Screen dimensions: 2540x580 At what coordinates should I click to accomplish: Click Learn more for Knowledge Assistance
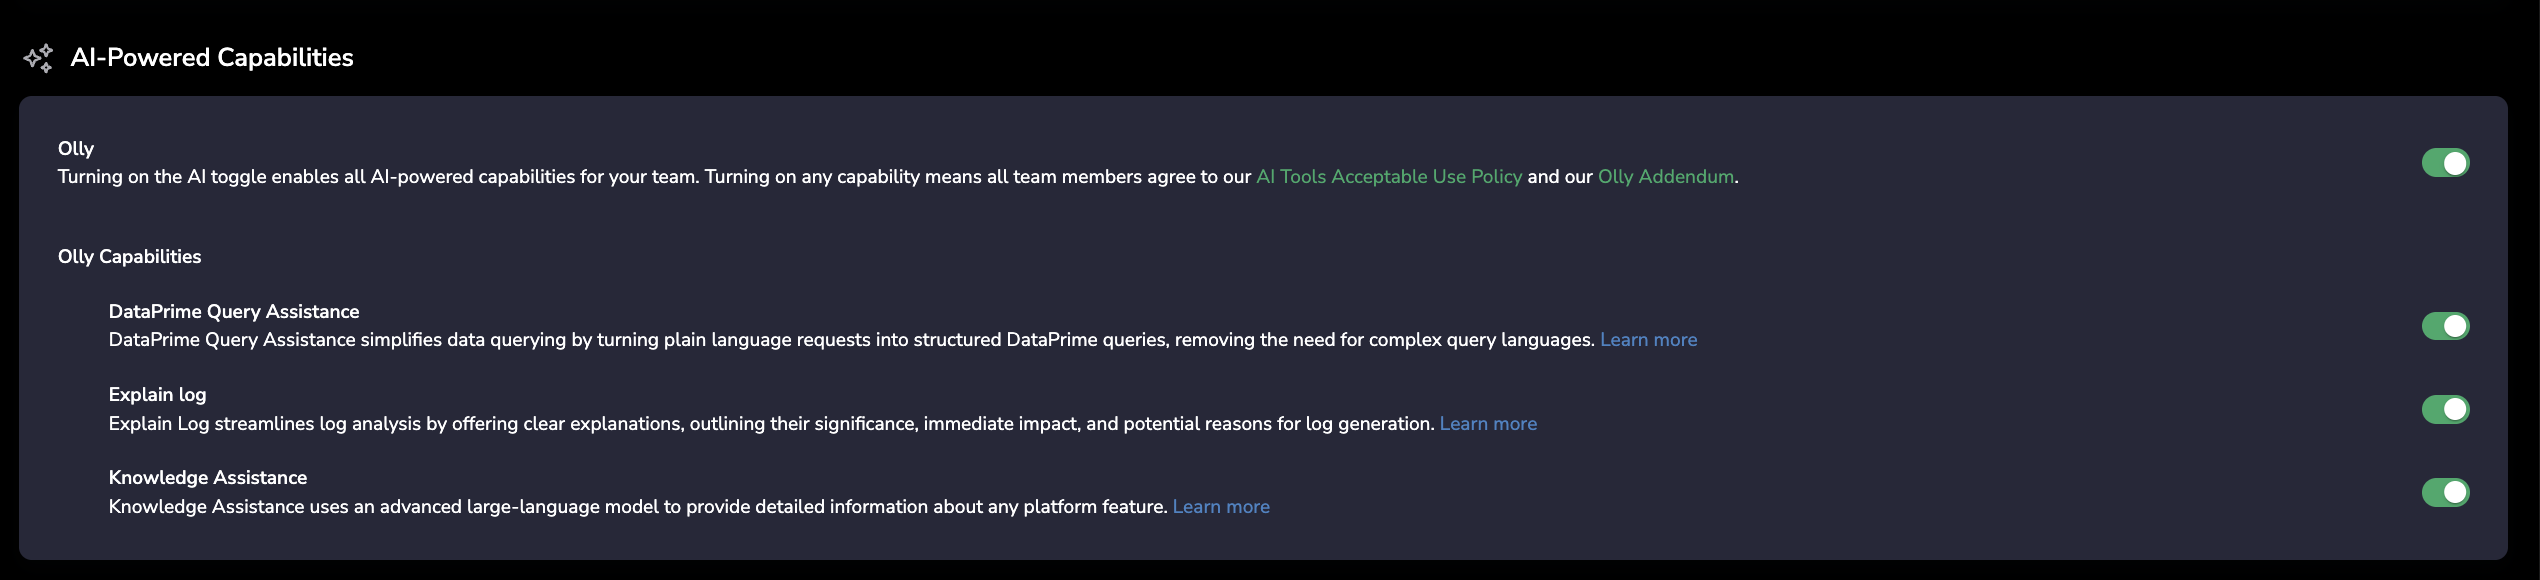pos(1220,507)
